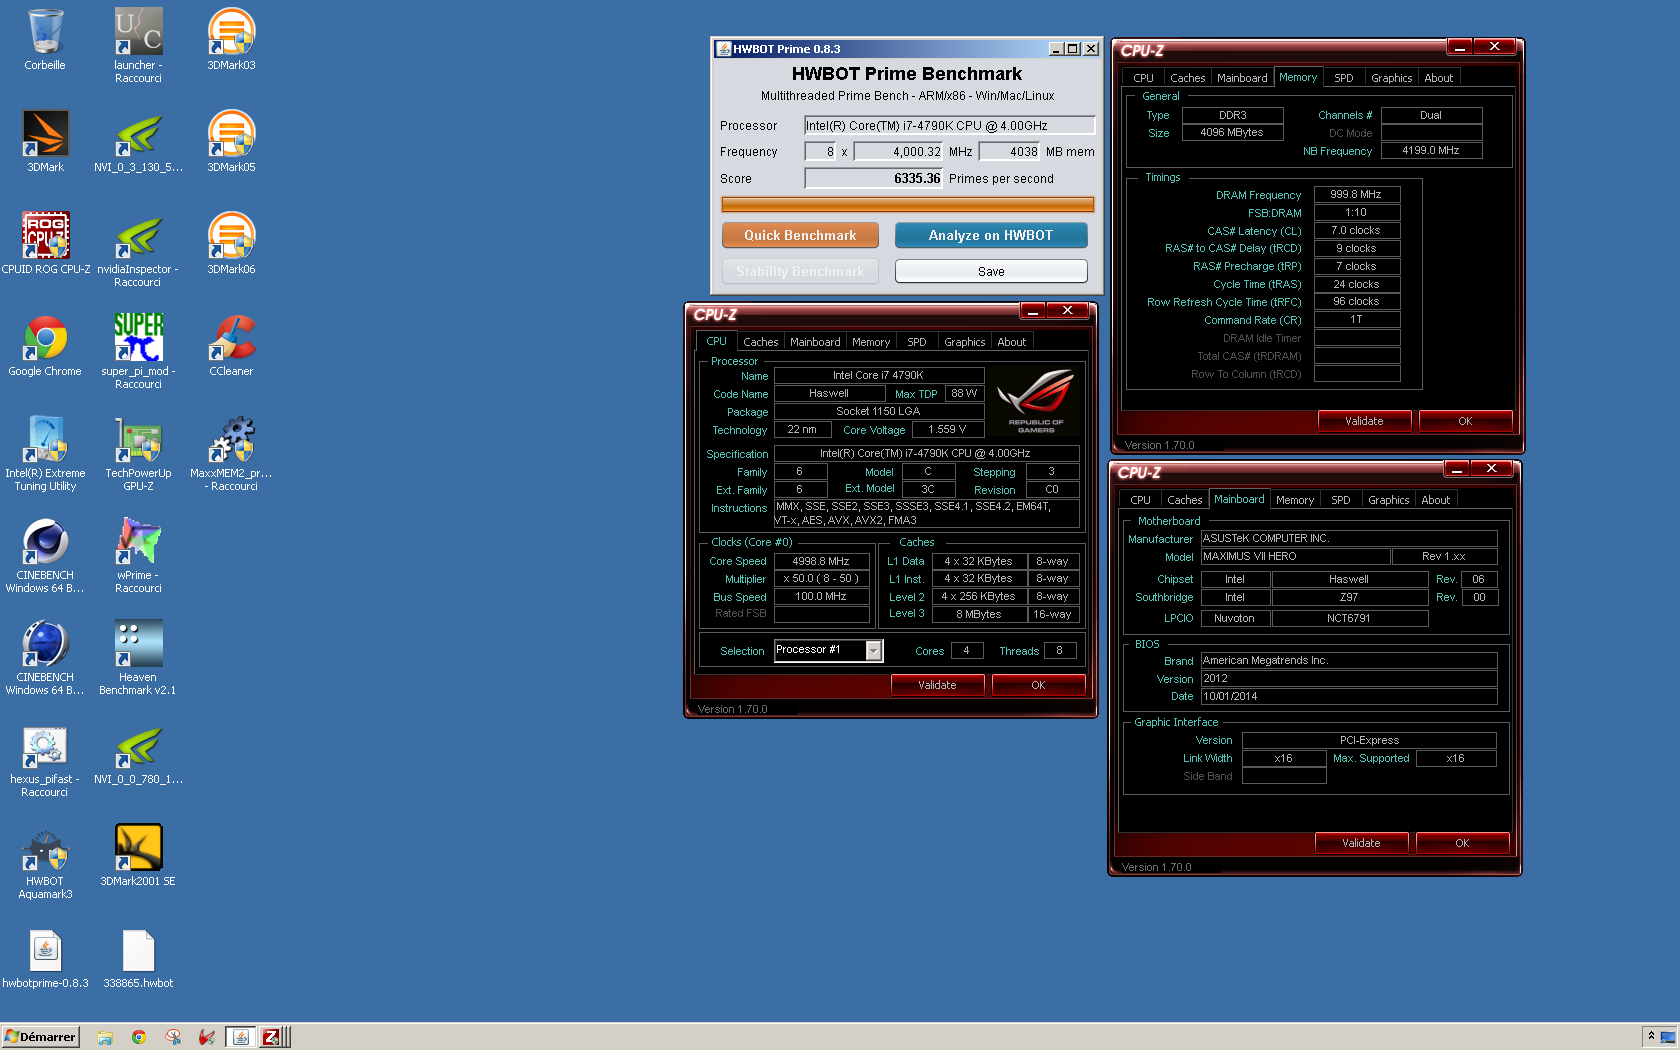1680x1050 pixels.
Task: Click the BIOS date 10/01/2014 field
Action: [1349, 697]
